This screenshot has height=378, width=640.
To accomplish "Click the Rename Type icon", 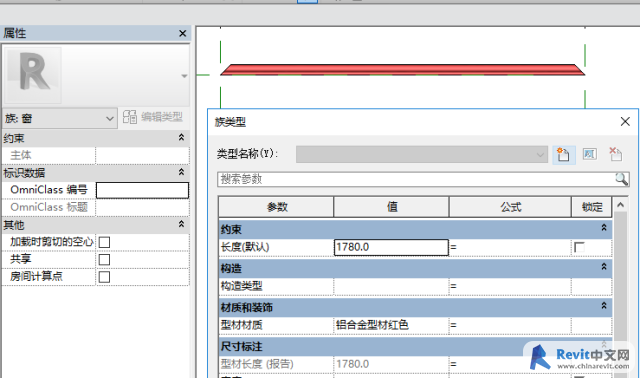I will pos(590,154).
